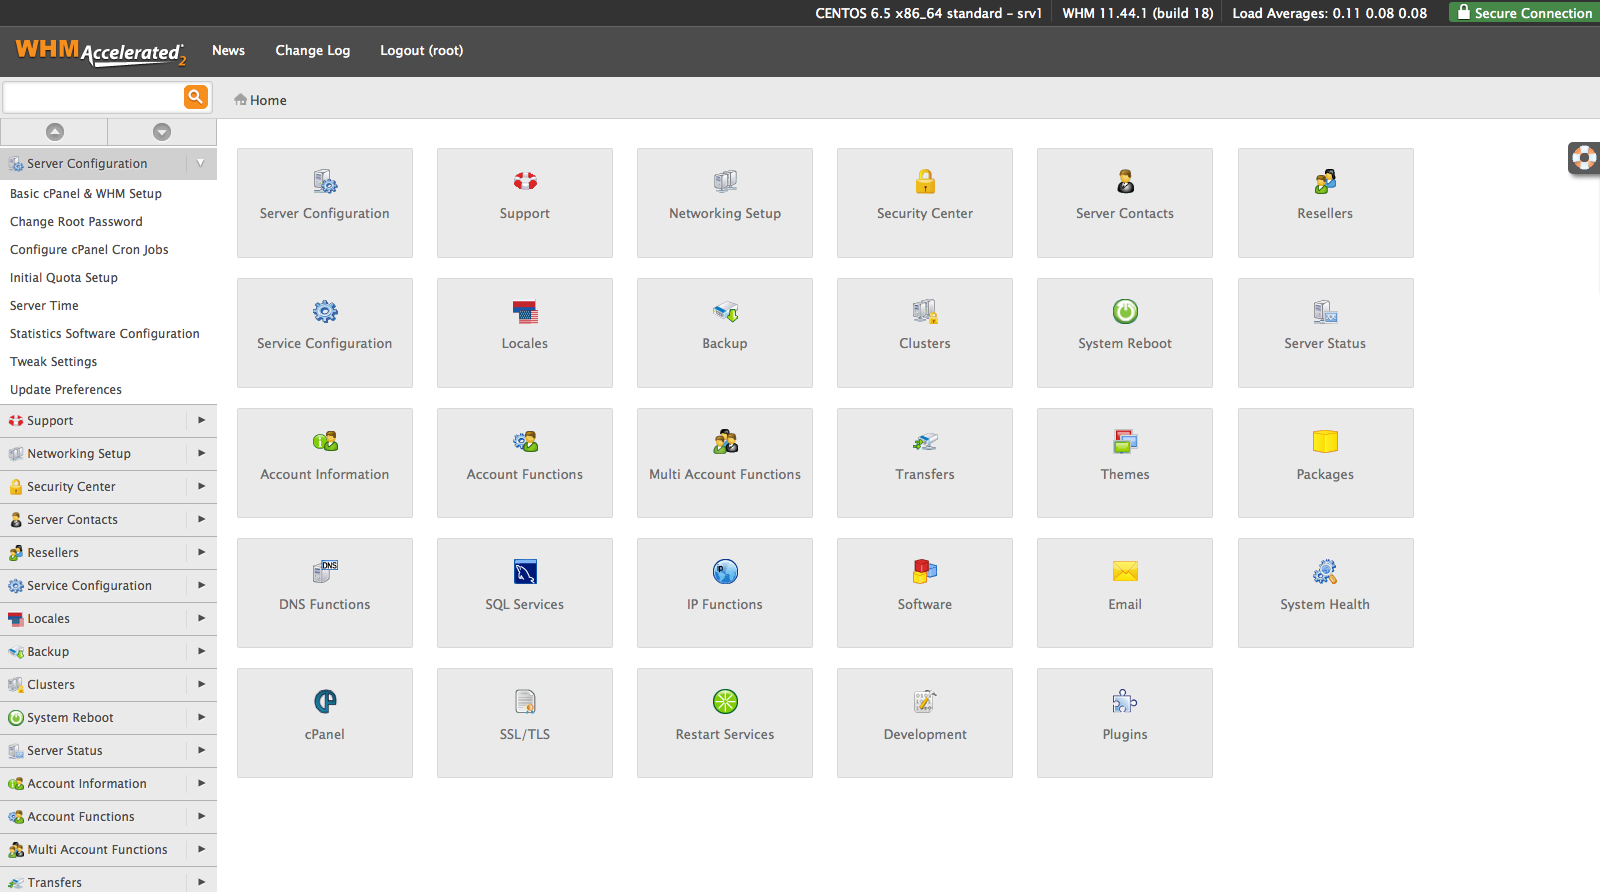Open the News menu item
Image resolution: width=1600 pixels, height=892 pixels.
[228, 51]
